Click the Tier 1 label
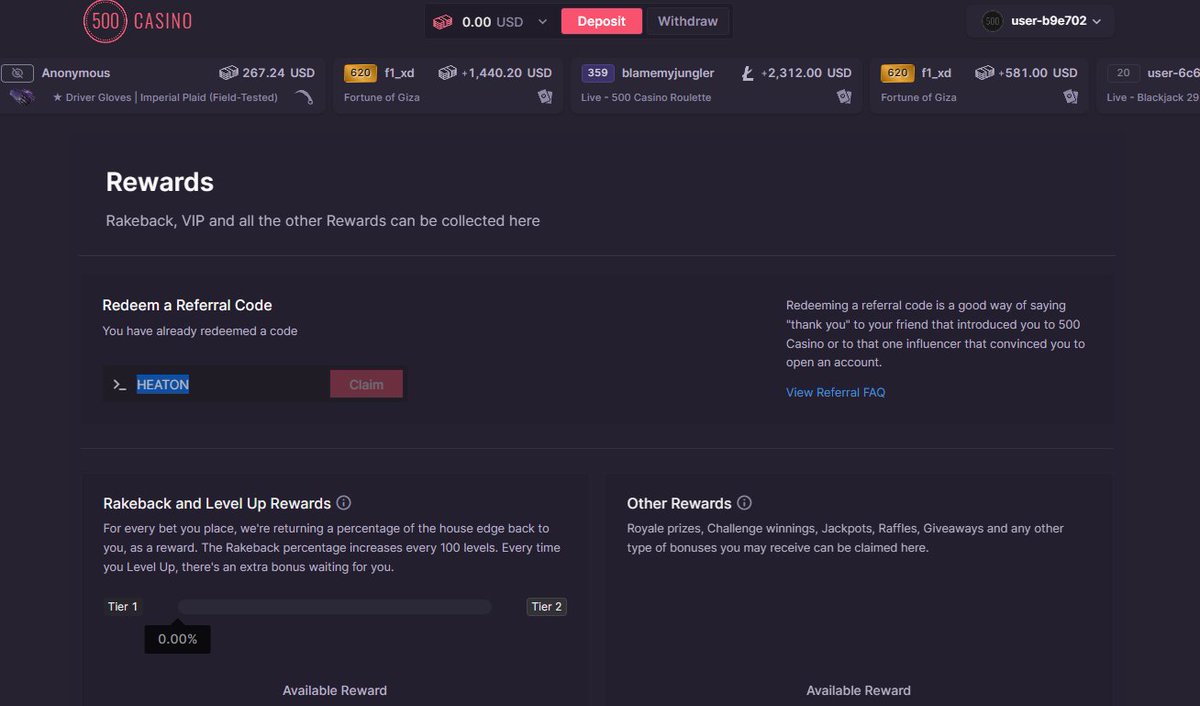Image resolution: width=1200 pixels, height=706 pixels. point(123,607)
